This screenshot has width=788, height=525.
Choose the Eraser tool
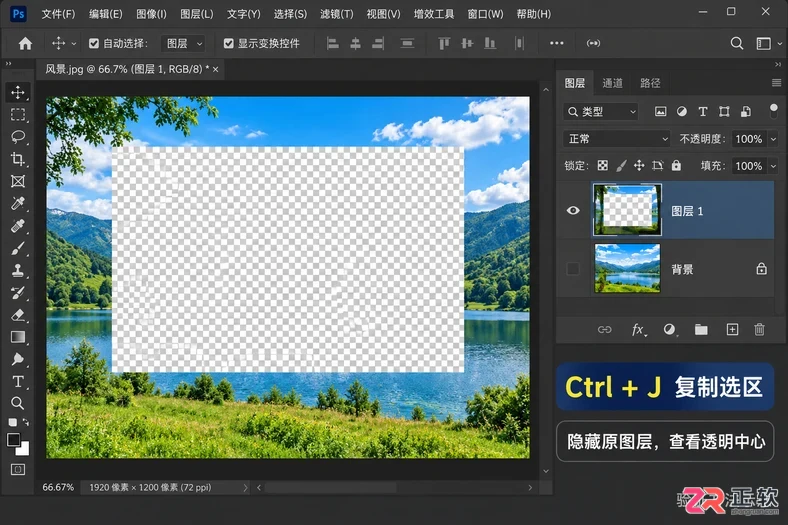coord(18,315)
